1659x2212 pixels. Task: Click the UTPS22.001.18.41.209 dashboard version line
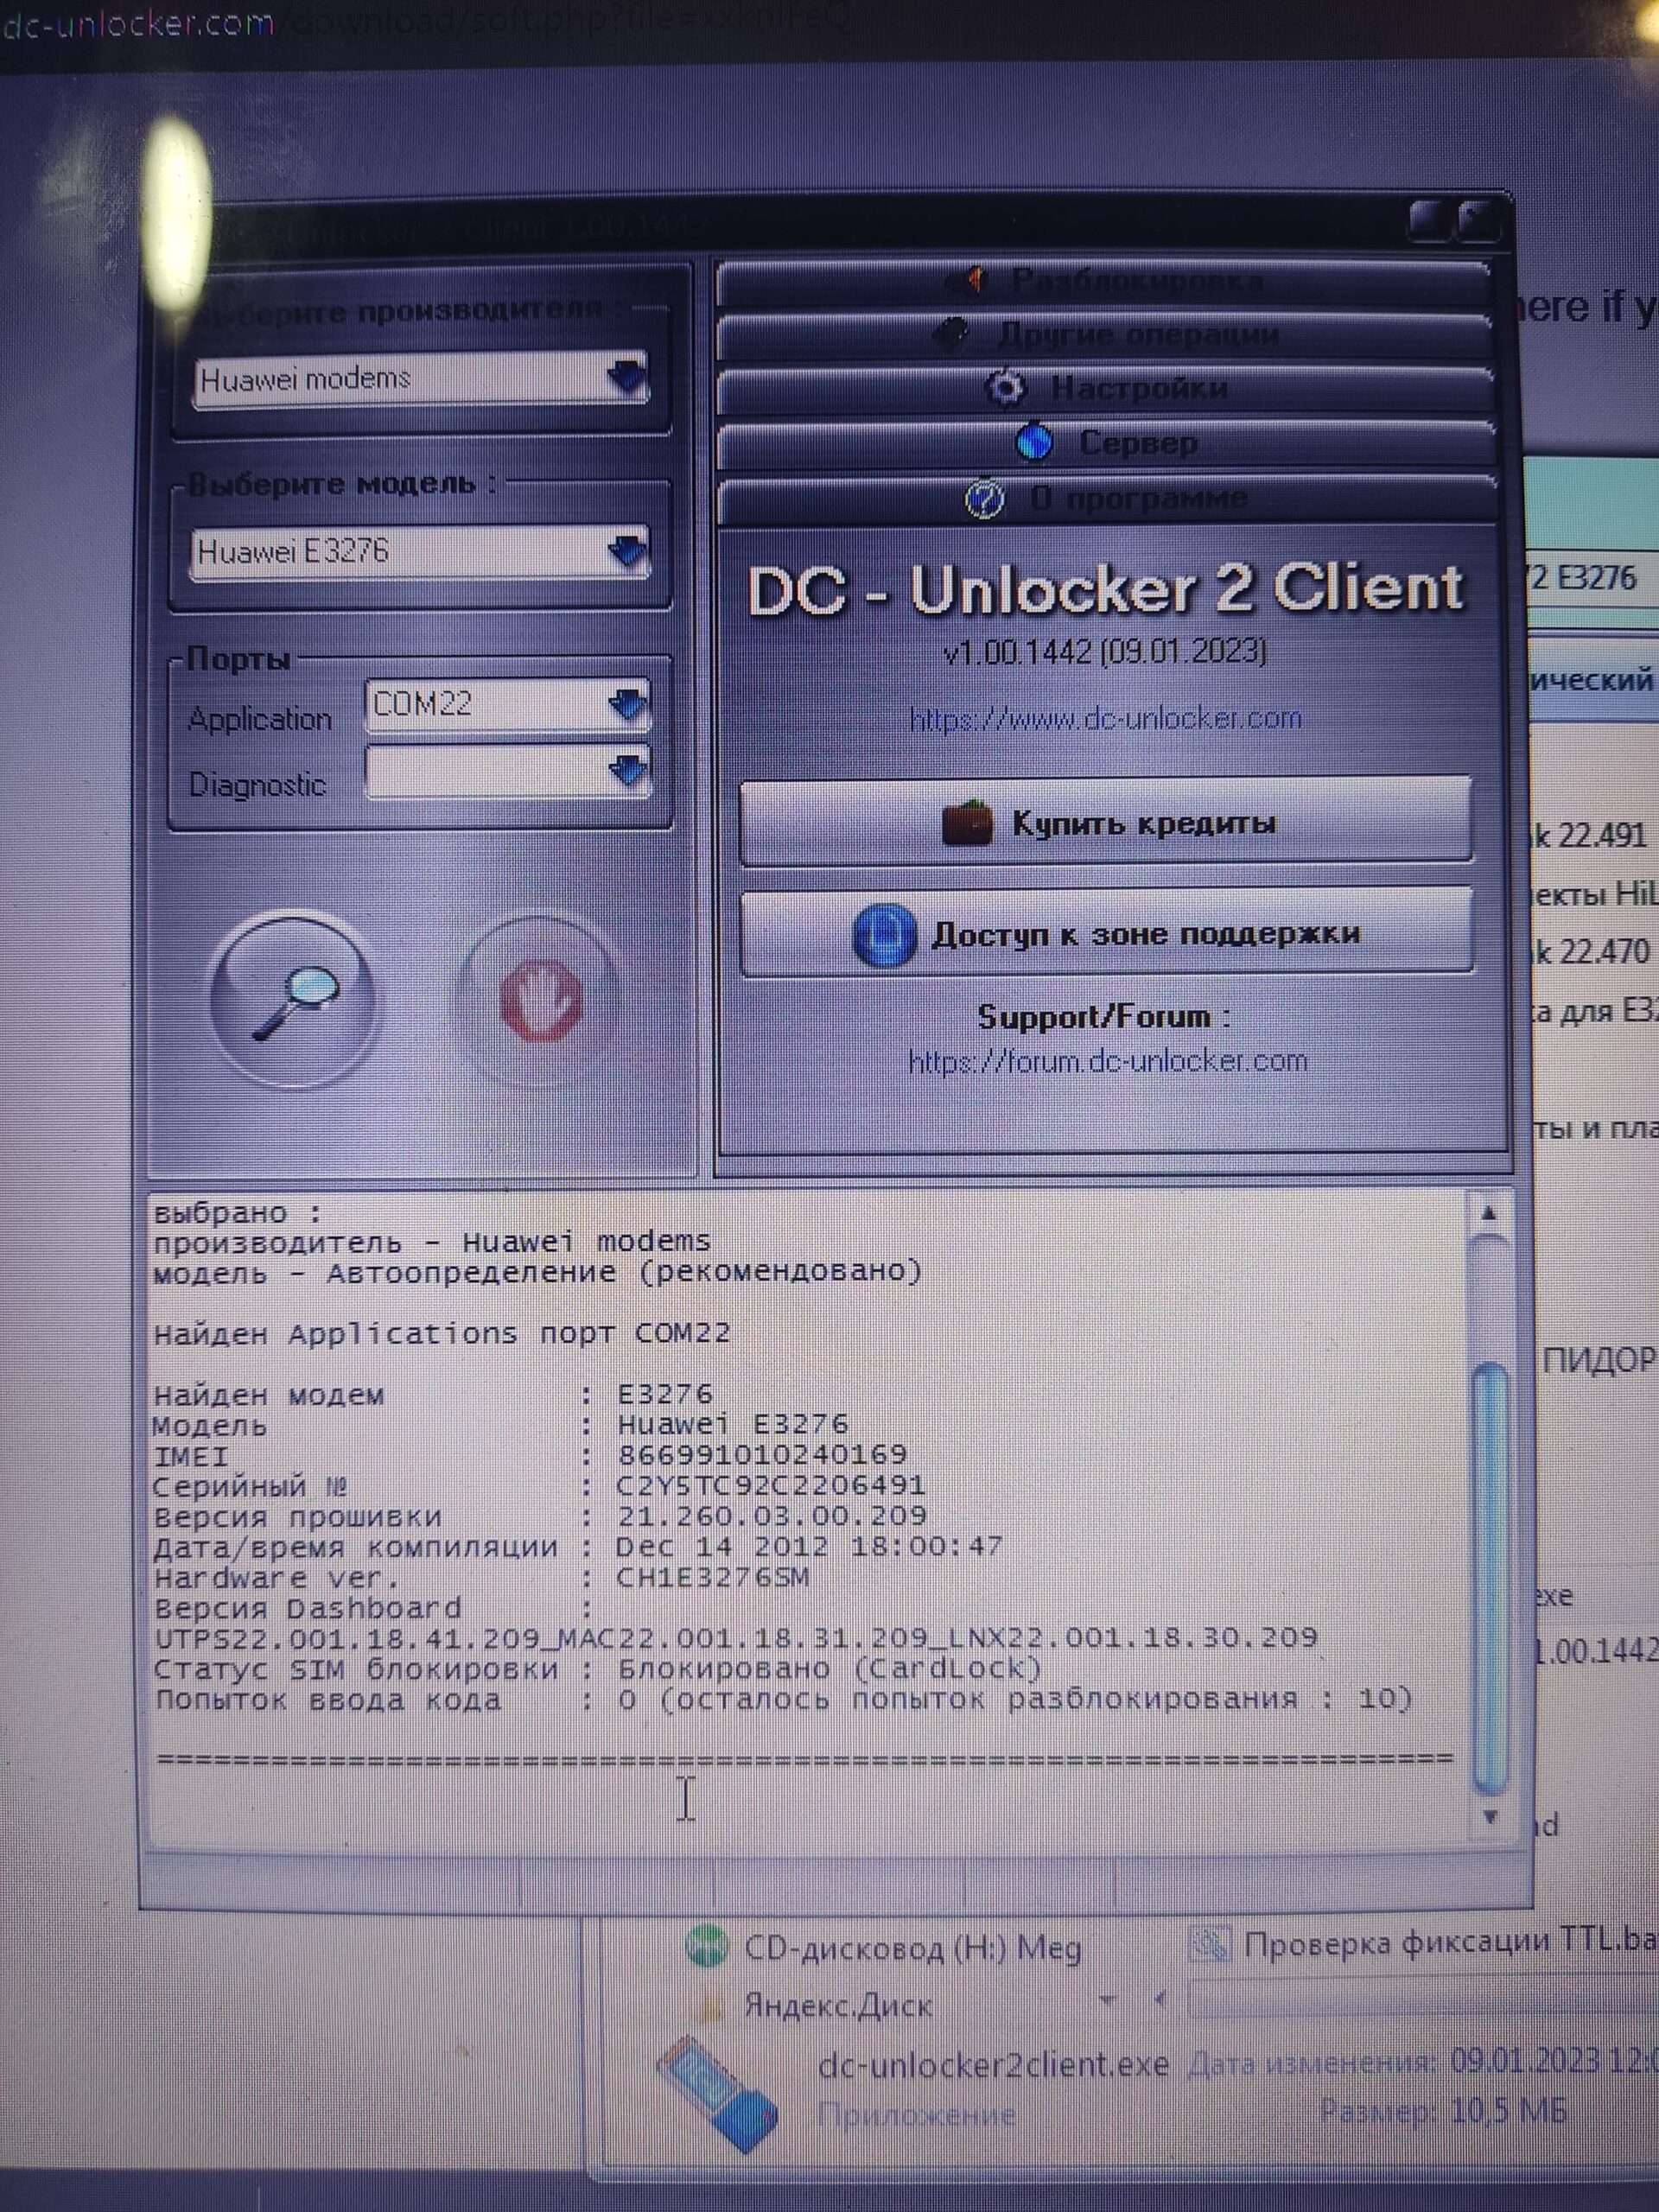click(x=735, y=1637)
